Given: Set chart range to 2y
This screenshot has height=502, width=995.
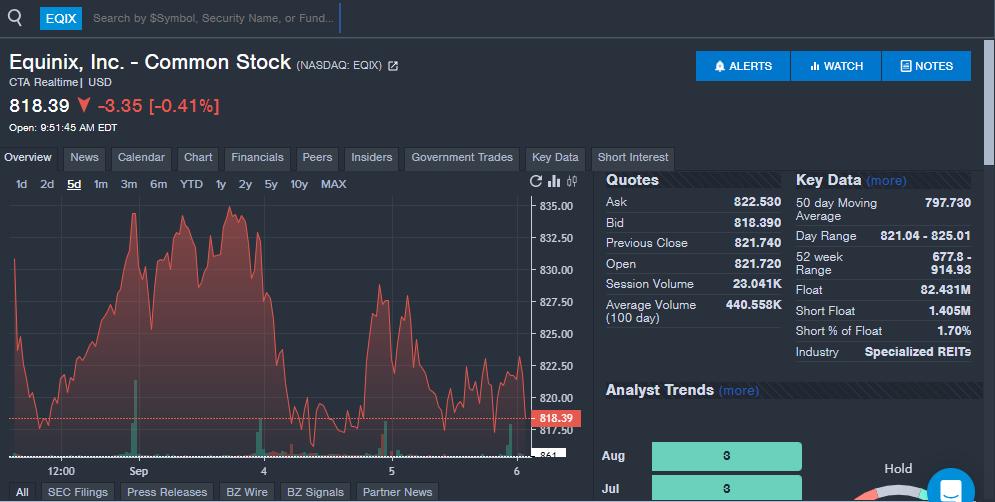Looking at the screenshot, I should [245, 184].
